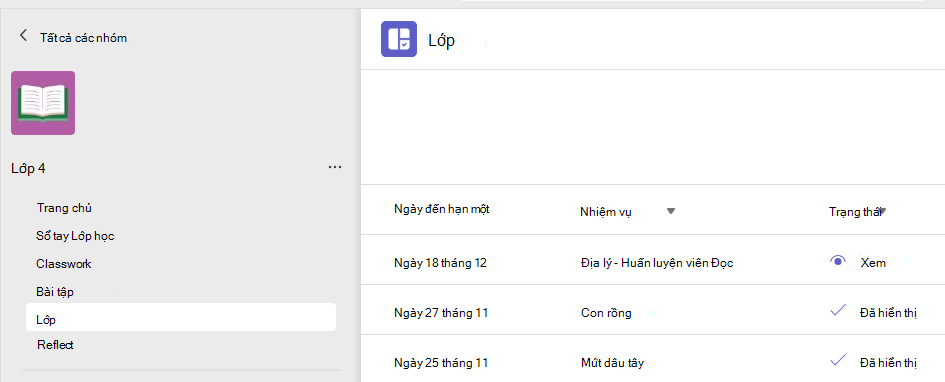Viewport: 945px width, 382px height.
Task: Click the purple Lớp app icon in header
Action: tap(399, 39)
